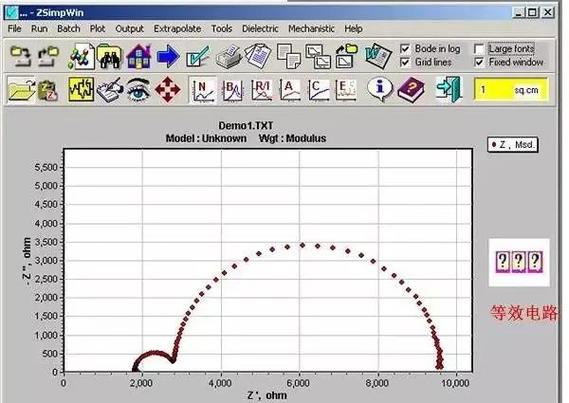Open the Dielectric menu

click(x=260, y=29)
